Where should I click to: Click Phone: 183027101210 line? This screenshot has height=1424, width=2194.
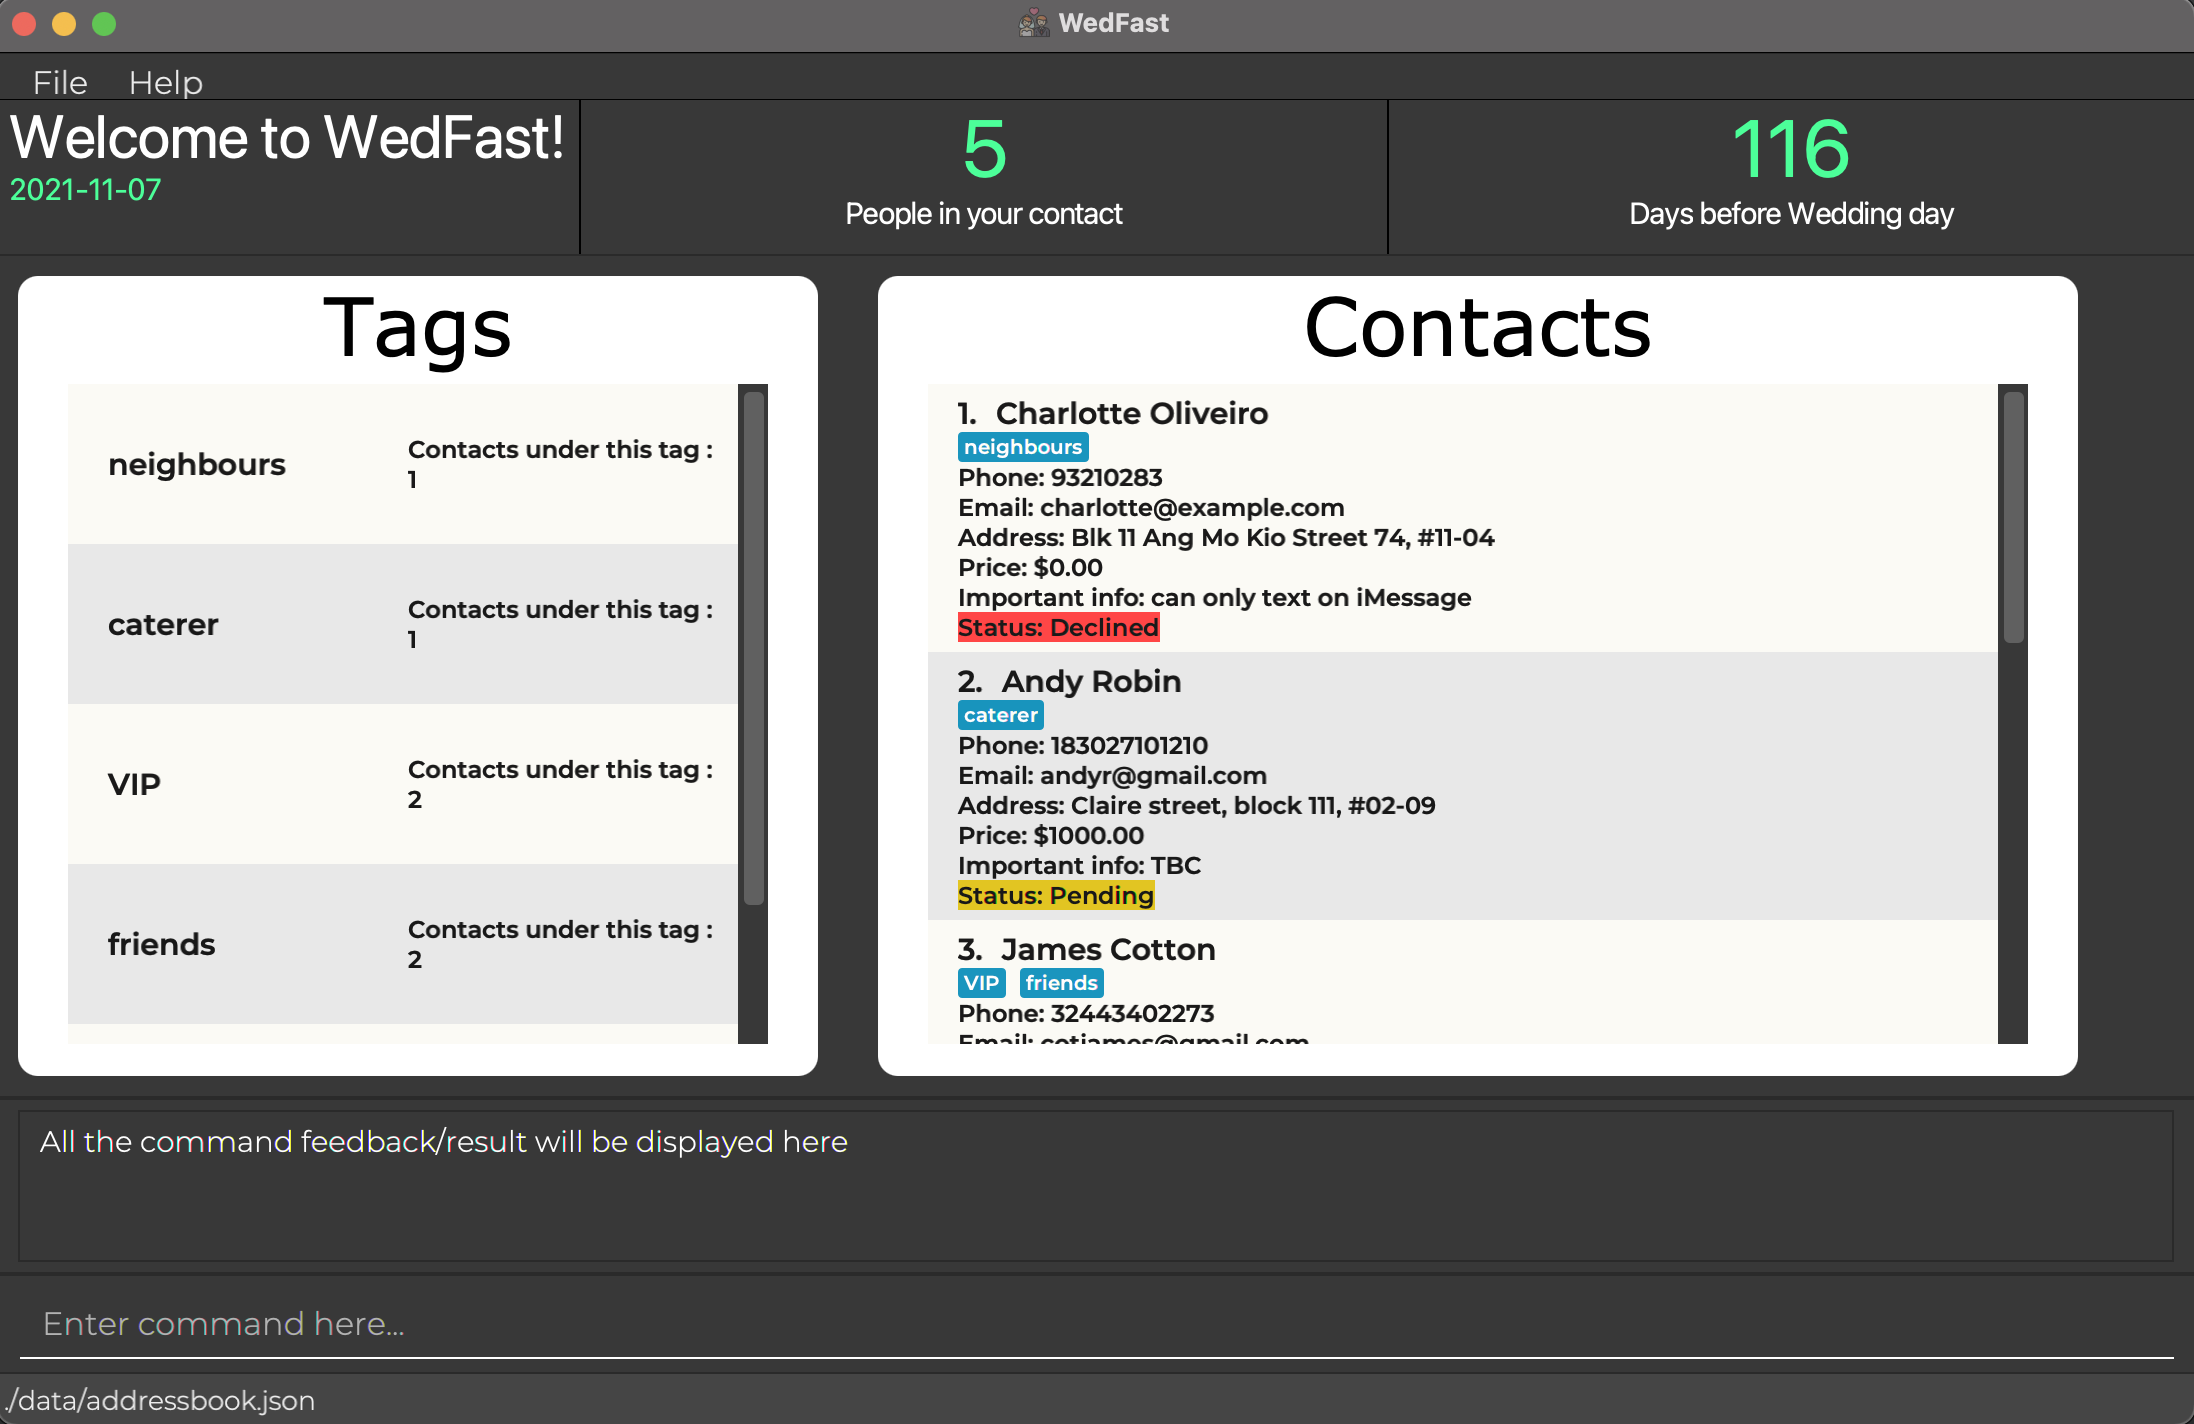point(1083,745)
